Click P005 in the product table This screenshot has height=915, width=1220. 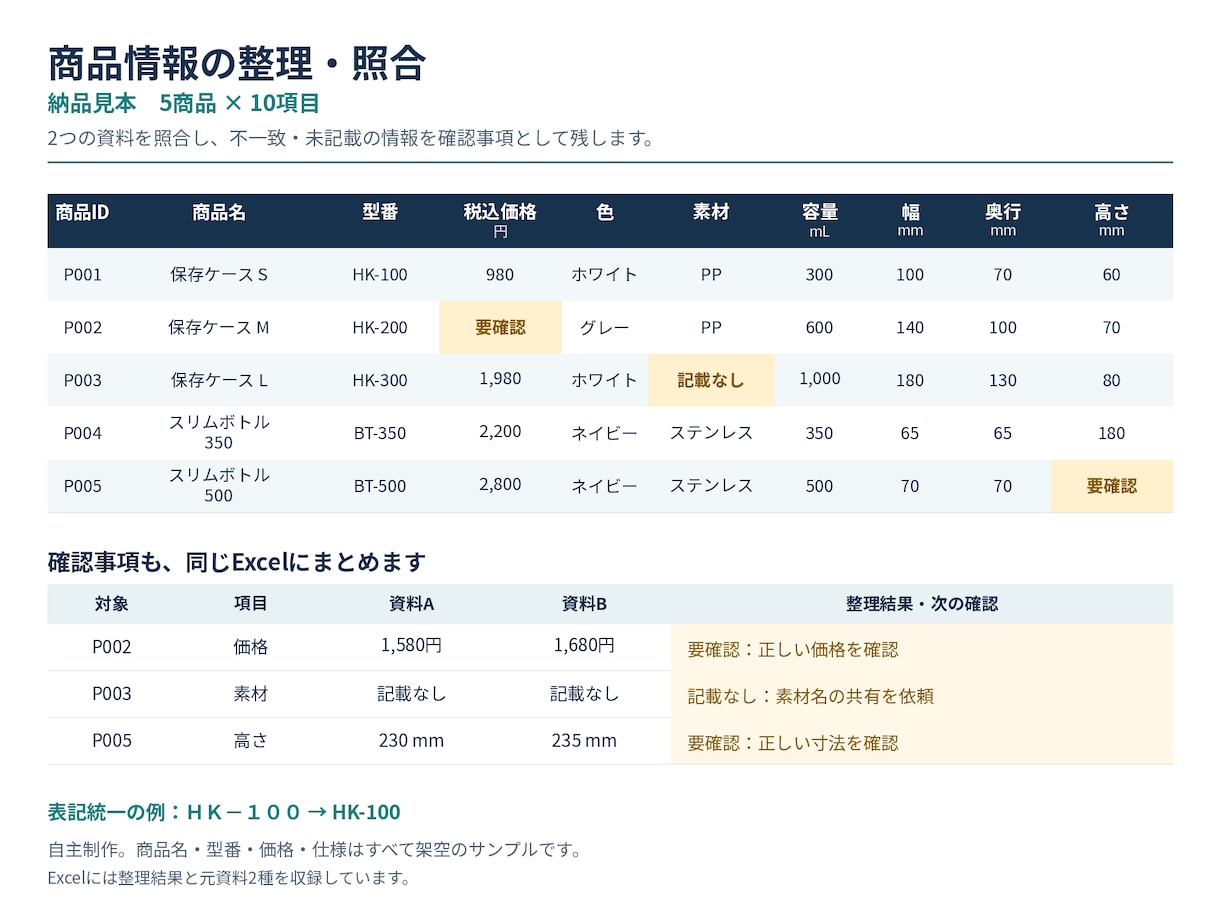point(83,487)
